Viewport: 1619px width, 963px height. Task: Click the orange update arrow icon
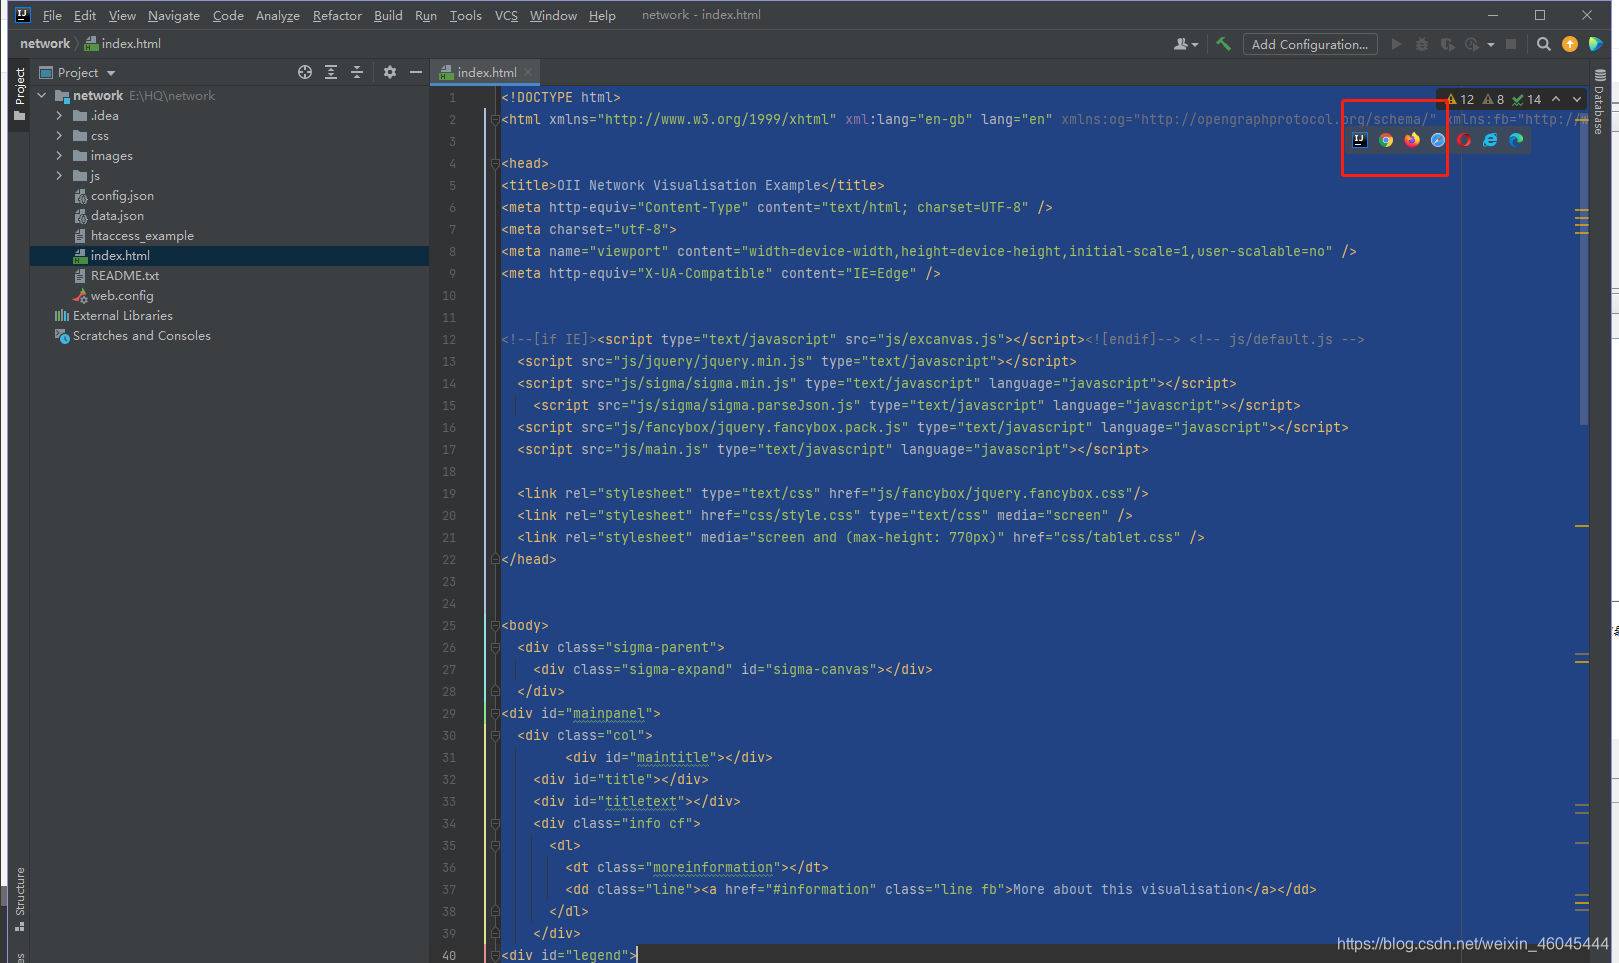coord(1570,44)
